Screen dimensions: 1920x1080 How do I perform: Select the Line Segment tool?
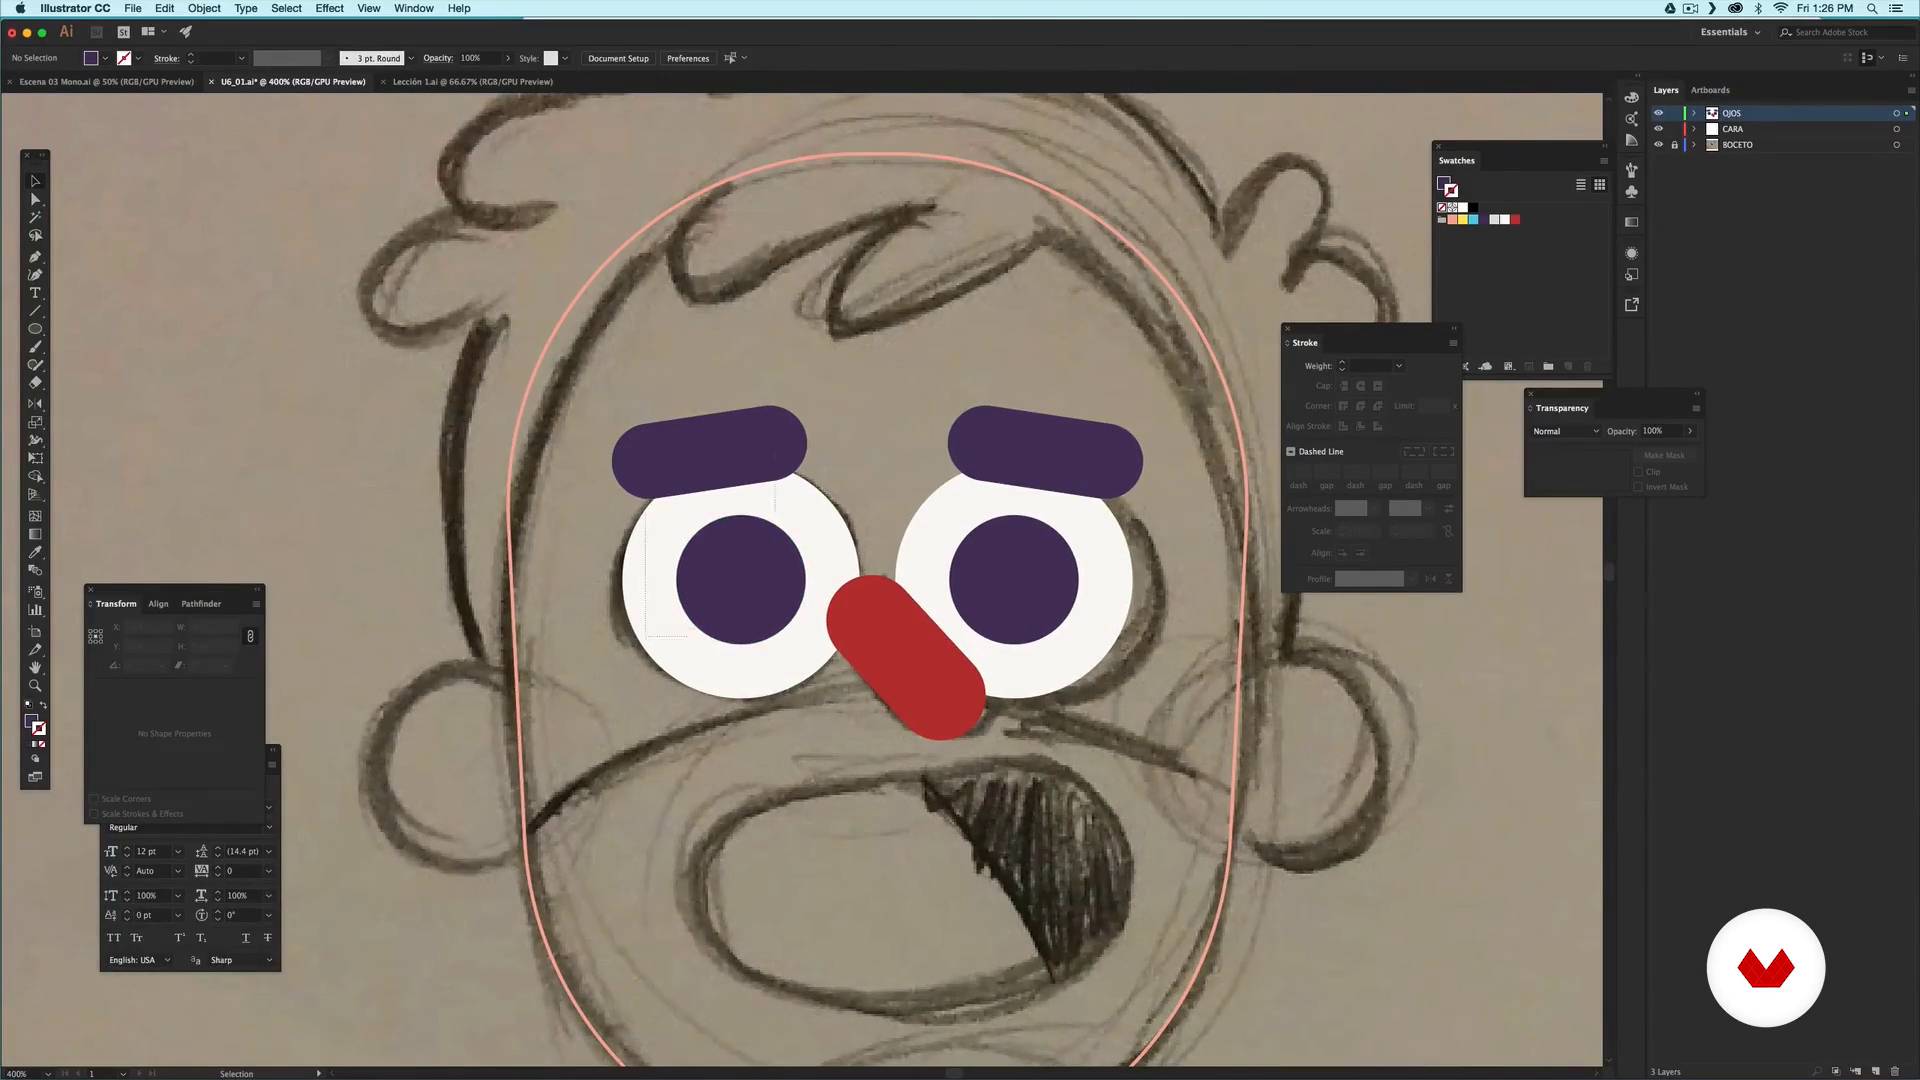(x=35, y=311)
